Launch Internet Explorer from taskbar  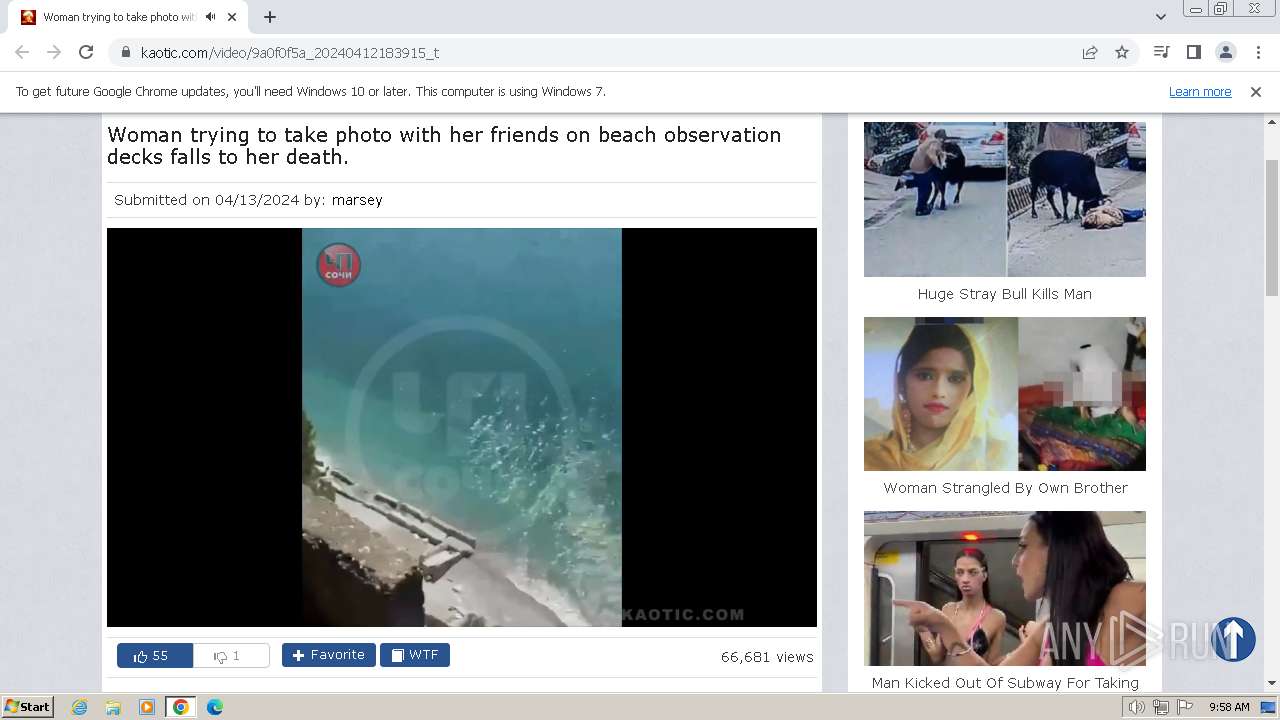click(80, 707)
